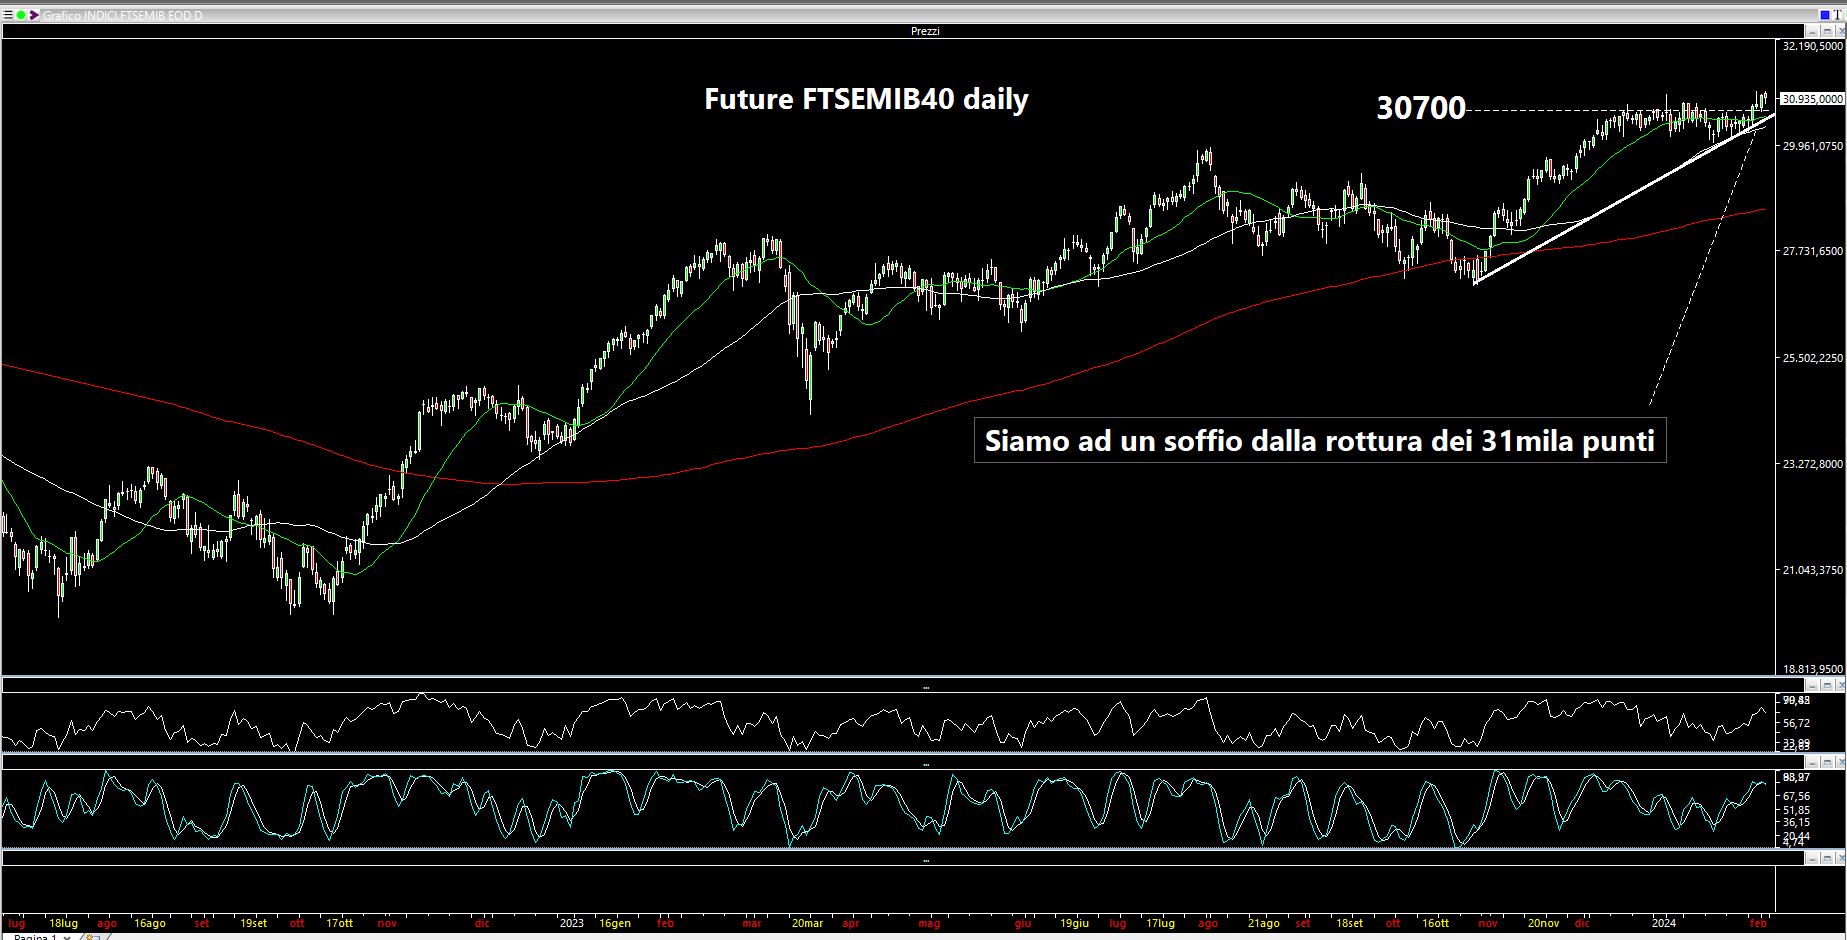Minimize the RSI indicator panel
This screenshot has width=1847, height=940.
[x=1812, y=685]
